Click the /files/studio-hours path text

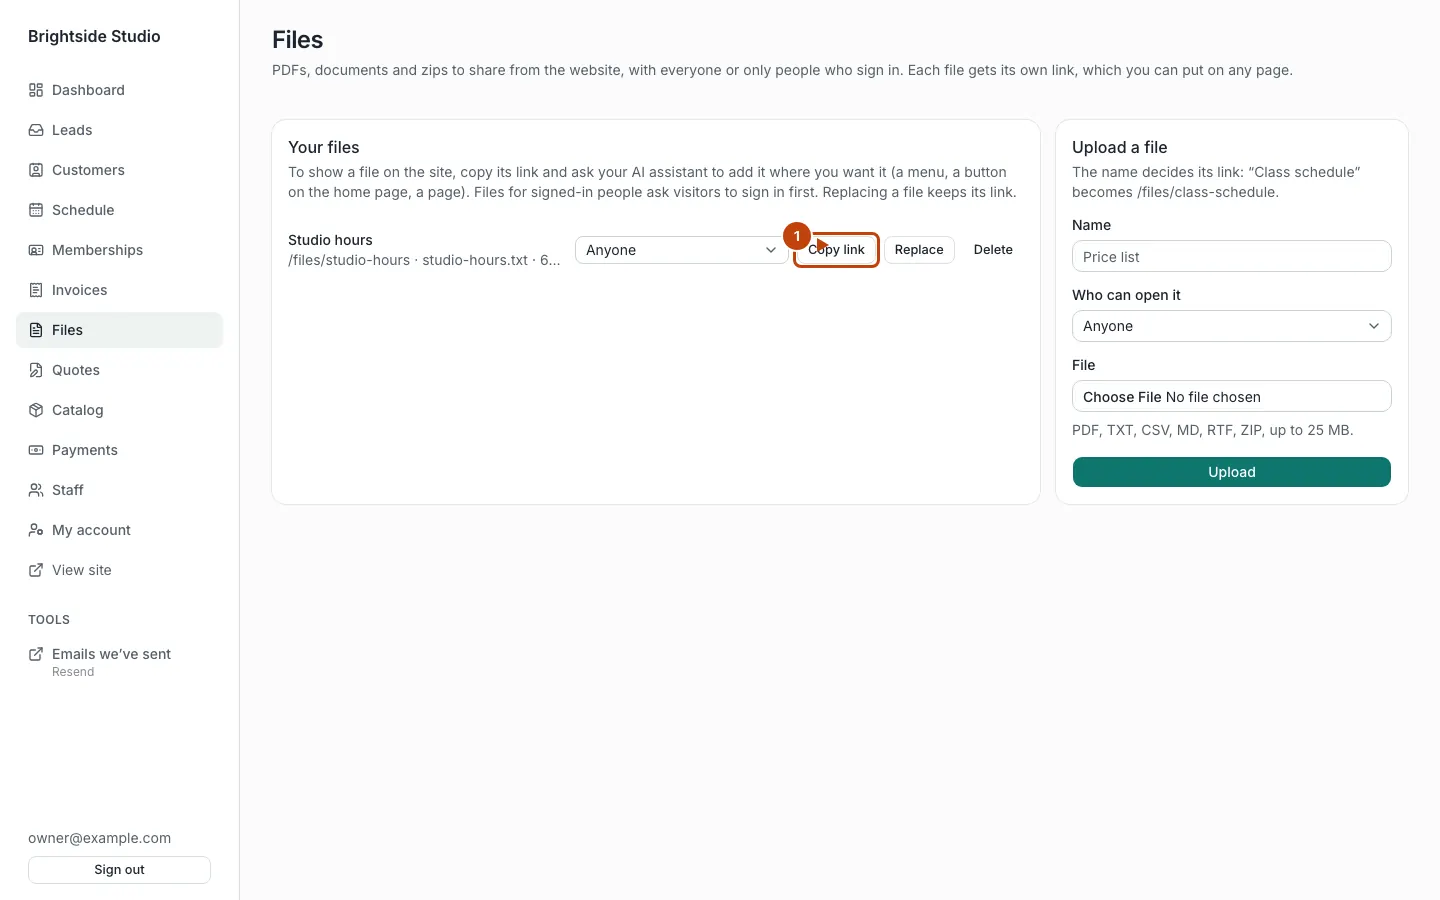point(349,260)
